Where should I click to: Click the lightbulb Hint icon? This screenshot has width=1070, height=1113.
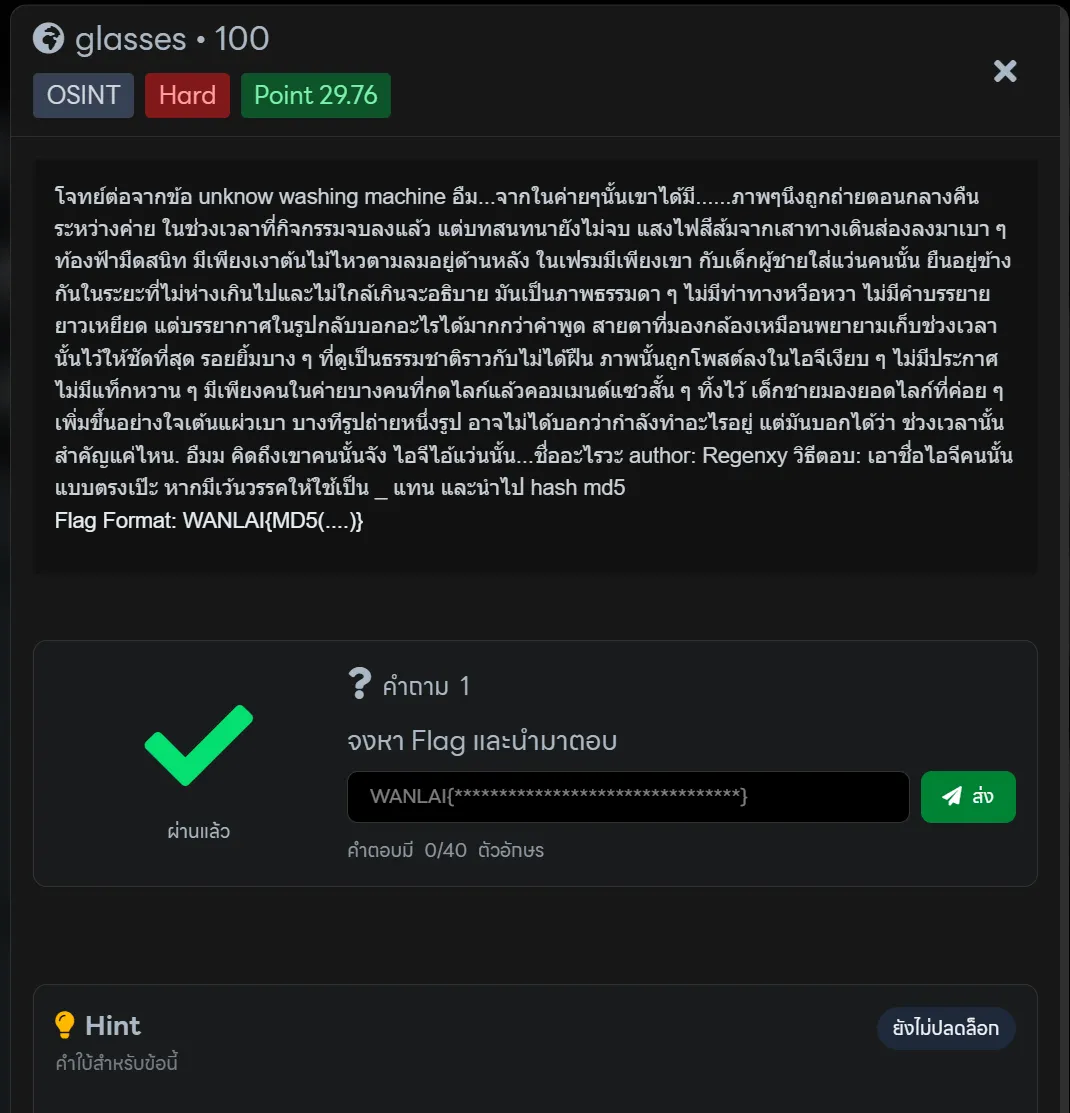click(x=65, y=1025)
